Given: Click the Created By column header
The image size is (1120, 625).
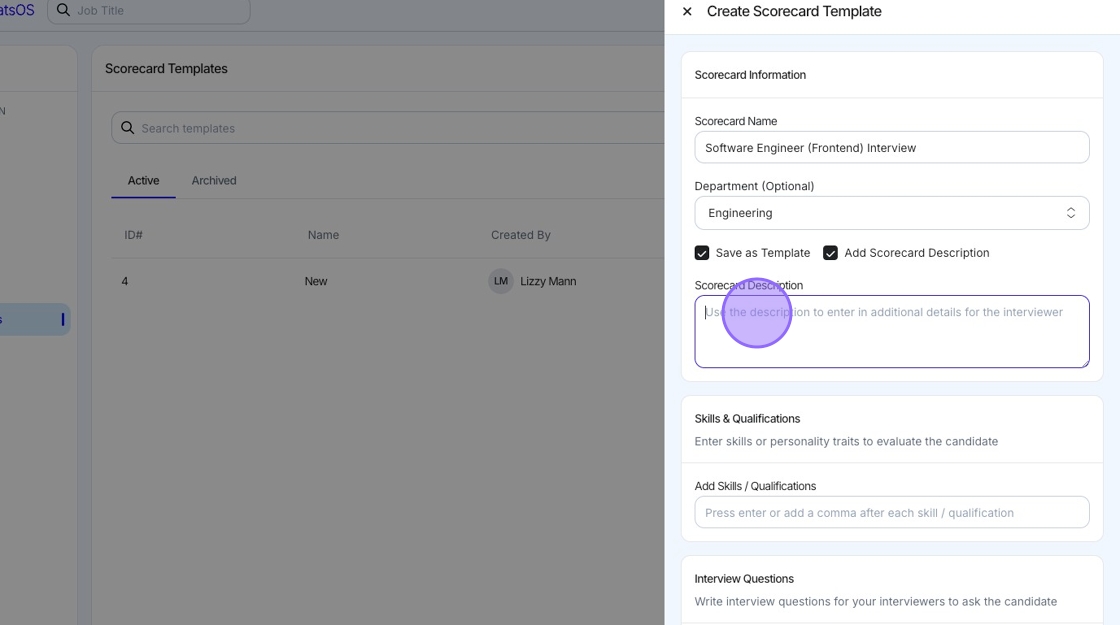Looking at the screenshot, I should pyautogui.click(x=520, y=235).
